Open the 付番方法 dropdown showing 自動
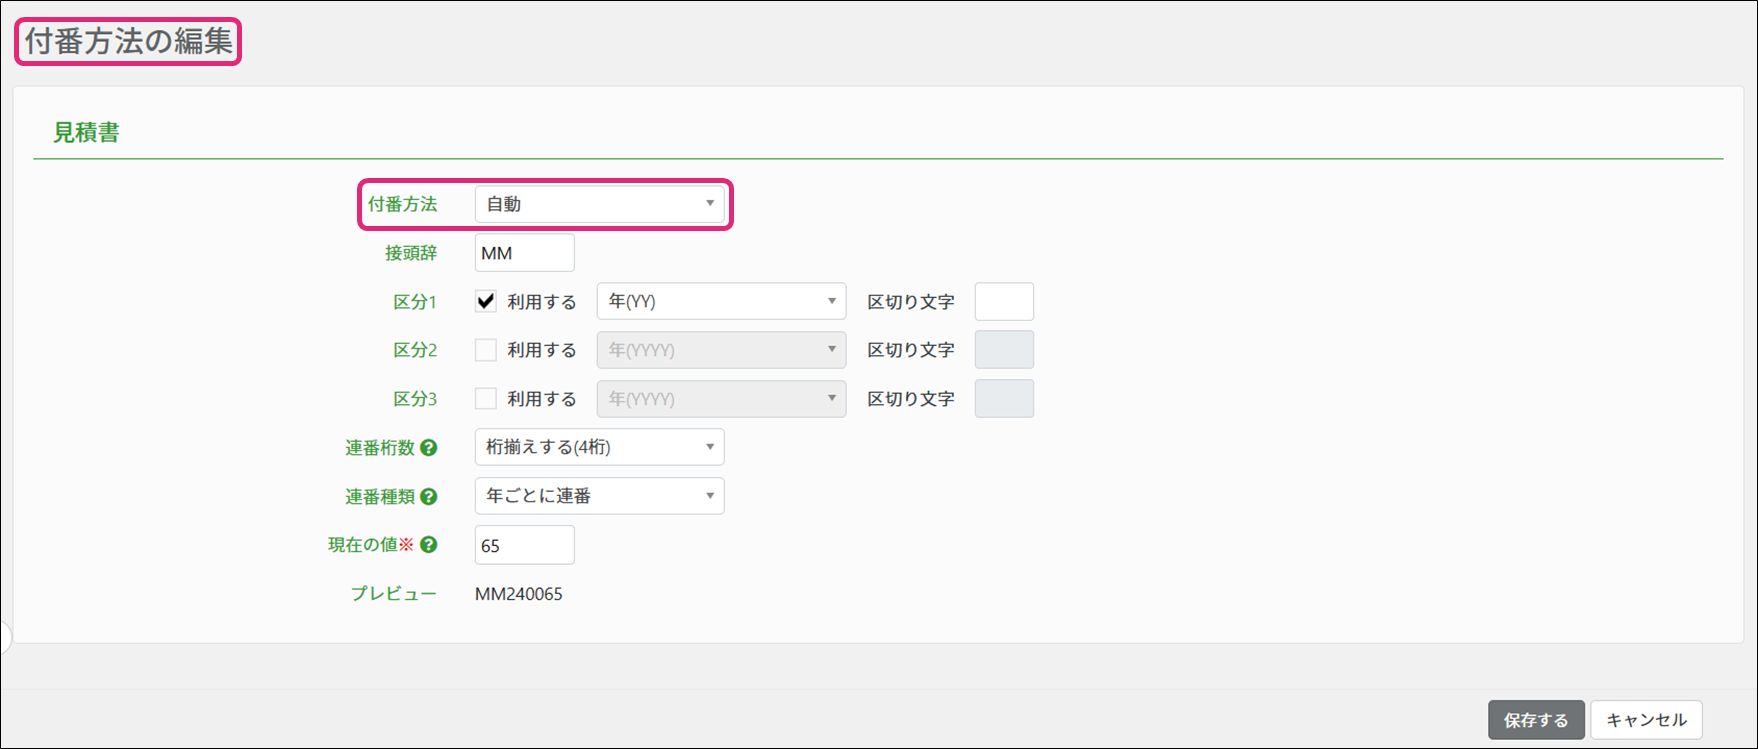This screenshot has width=1758, height=749. click(x=599, y=204)
